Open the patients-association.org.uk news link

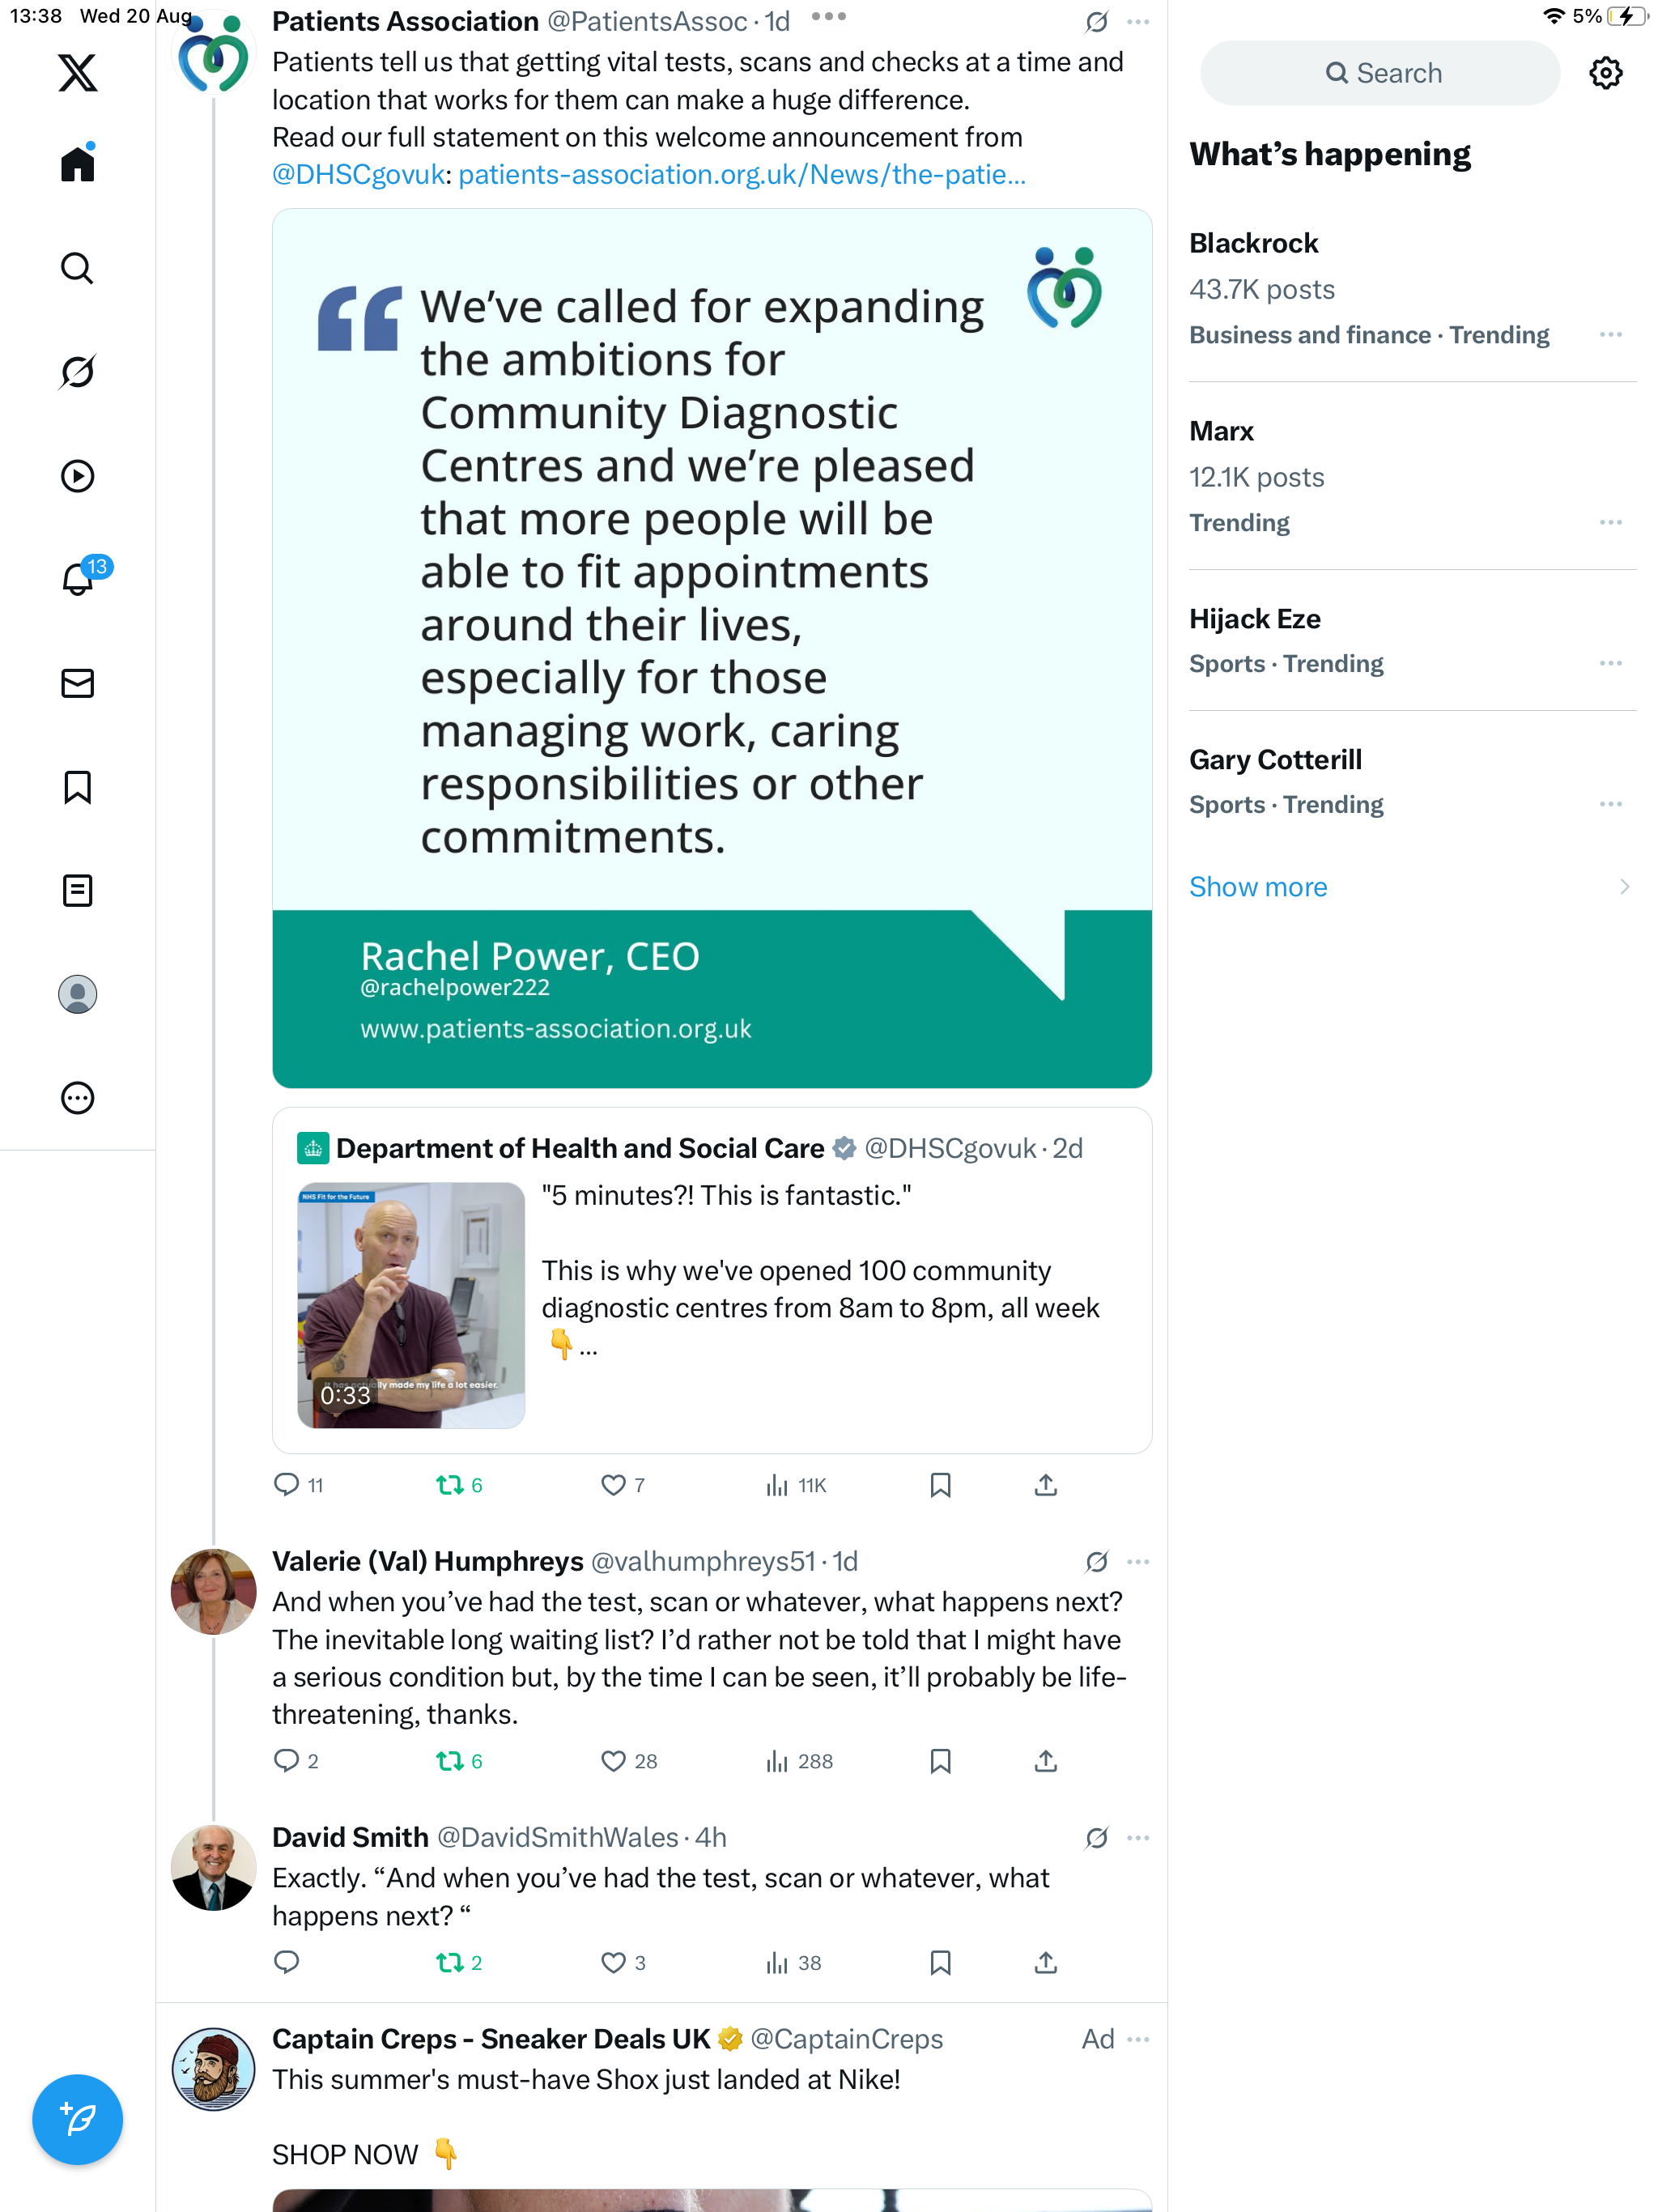742,175
